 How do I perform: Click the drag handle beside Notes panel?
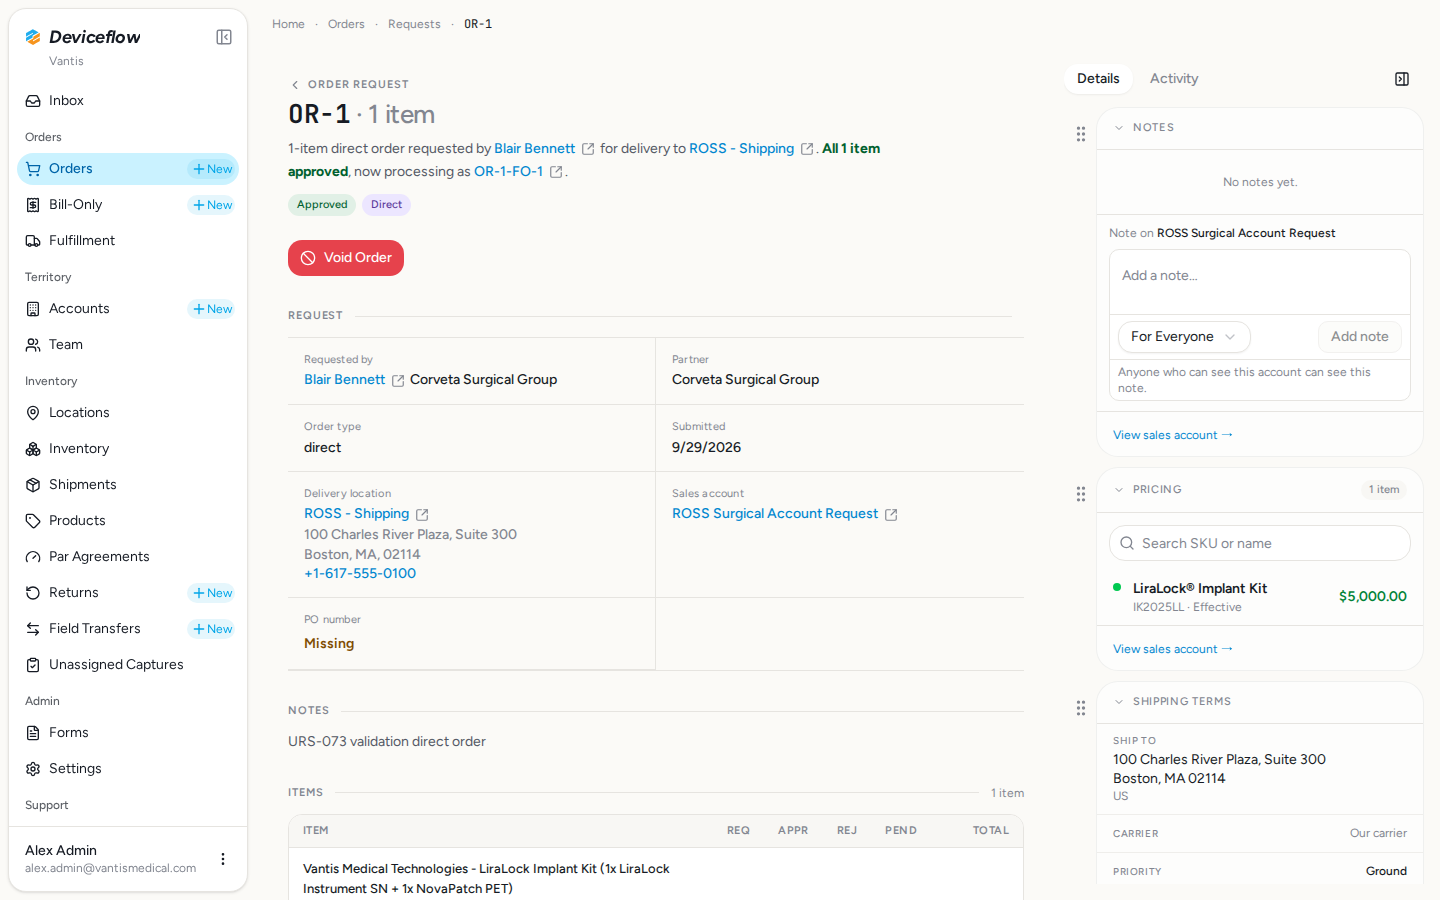point(1081,134)
